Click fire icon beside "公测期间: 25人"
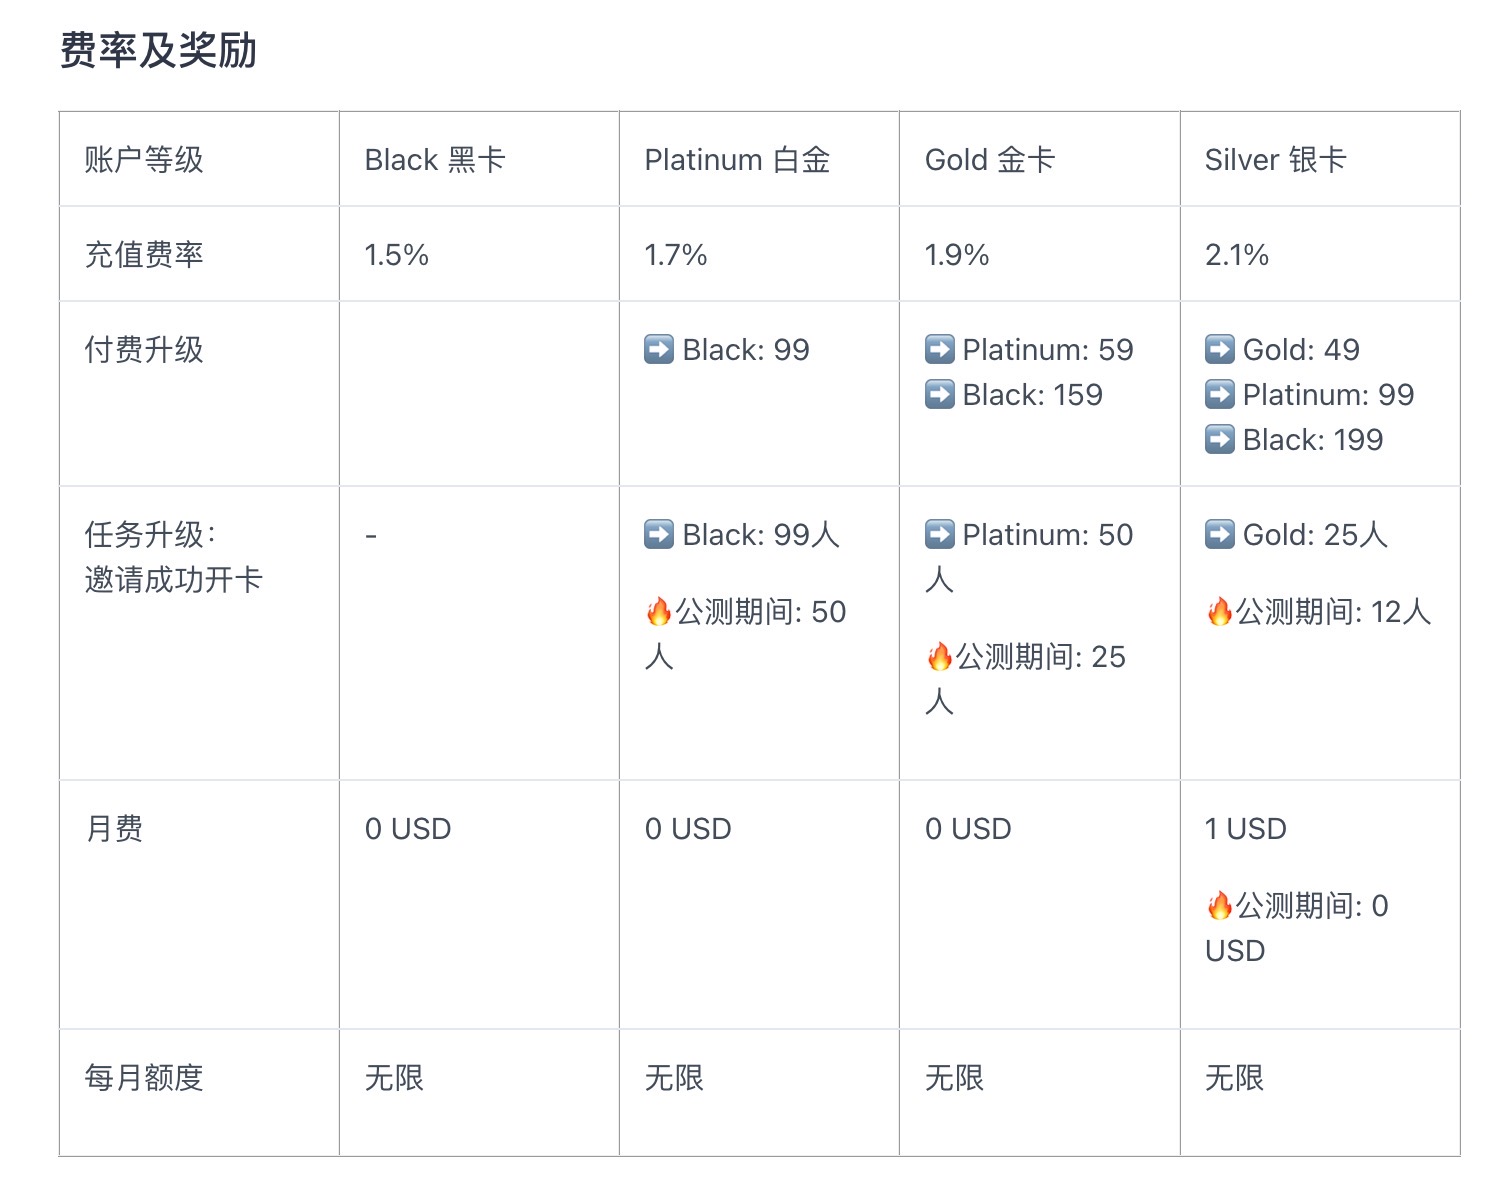Screen dimensions: 1502x1192 (x=940, y=657)
